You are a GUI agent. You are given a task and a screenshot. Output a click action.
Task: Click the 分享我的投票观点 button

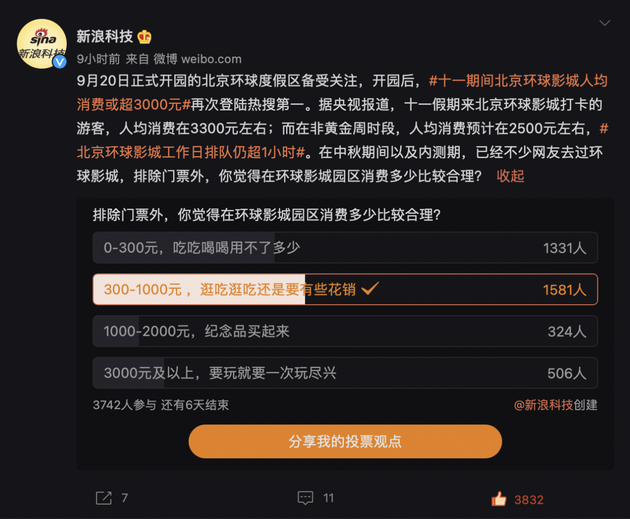coord(344,441)
